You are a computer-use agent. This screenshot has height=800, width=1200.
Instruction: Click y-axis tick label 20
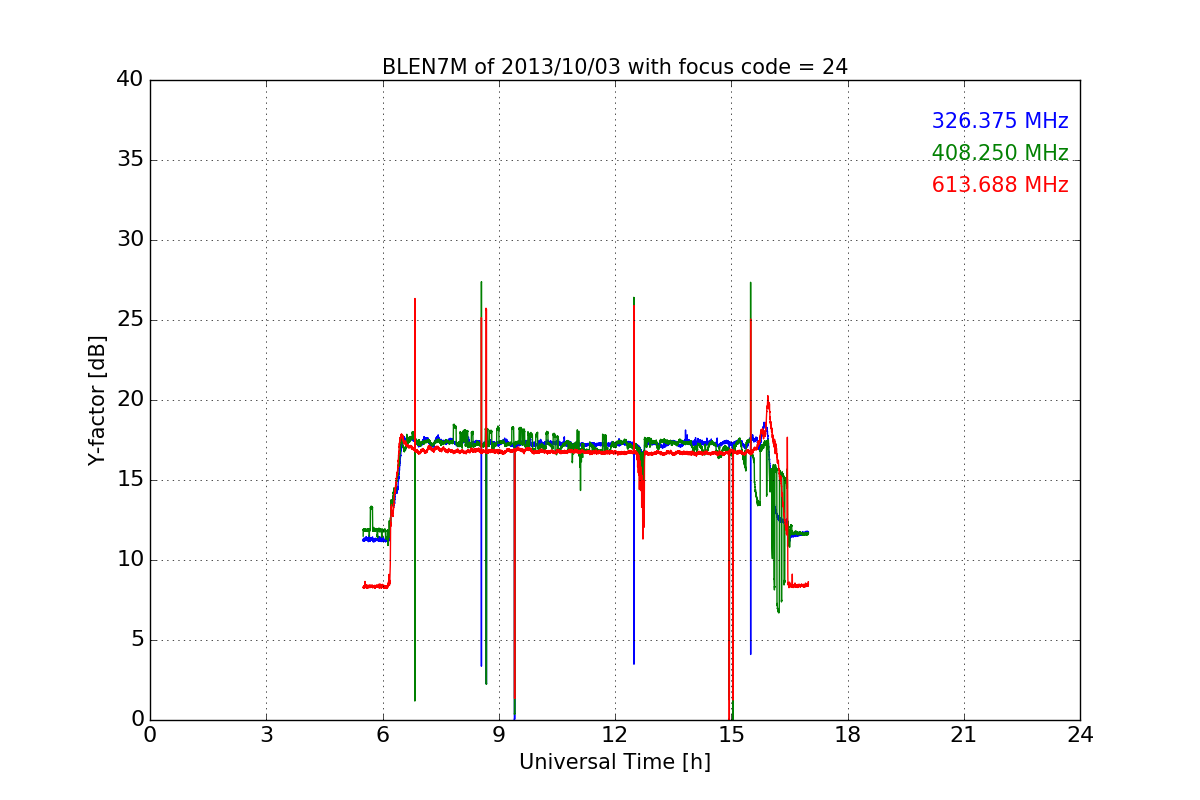[x=130, y=400]
